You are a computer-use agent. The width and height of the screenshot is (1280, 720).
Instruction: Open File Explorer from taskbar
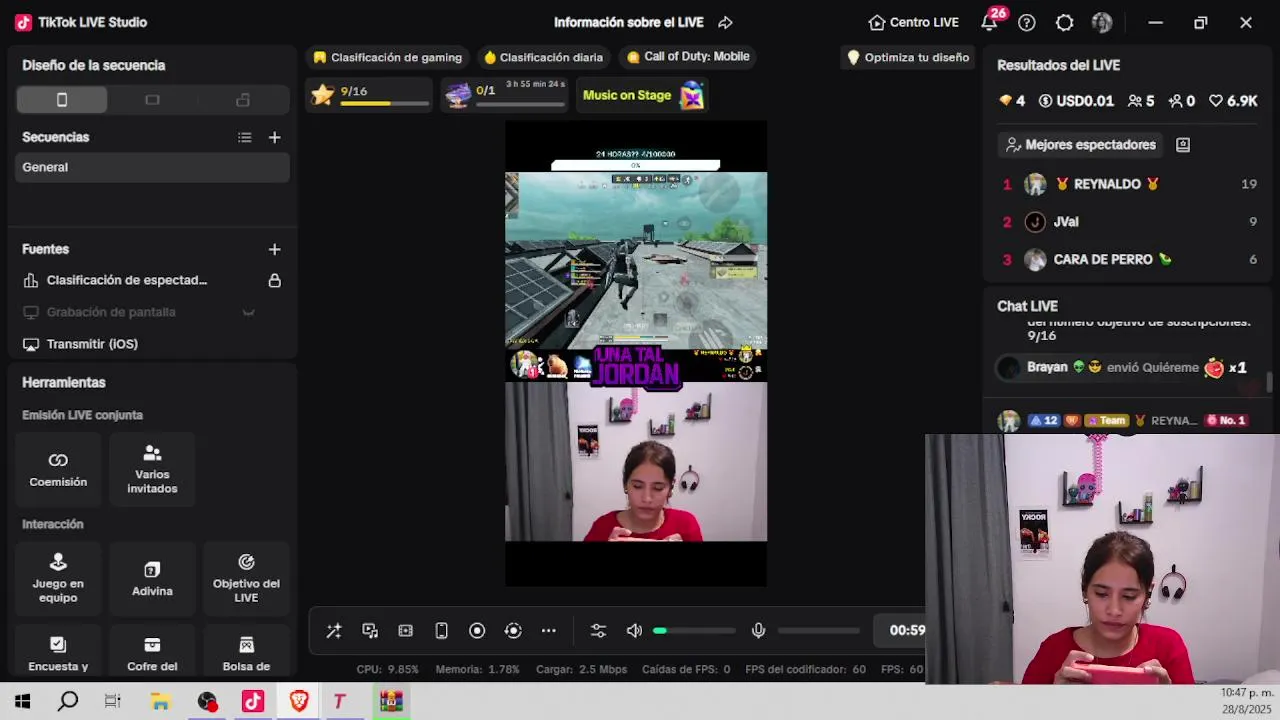(160, 702)
